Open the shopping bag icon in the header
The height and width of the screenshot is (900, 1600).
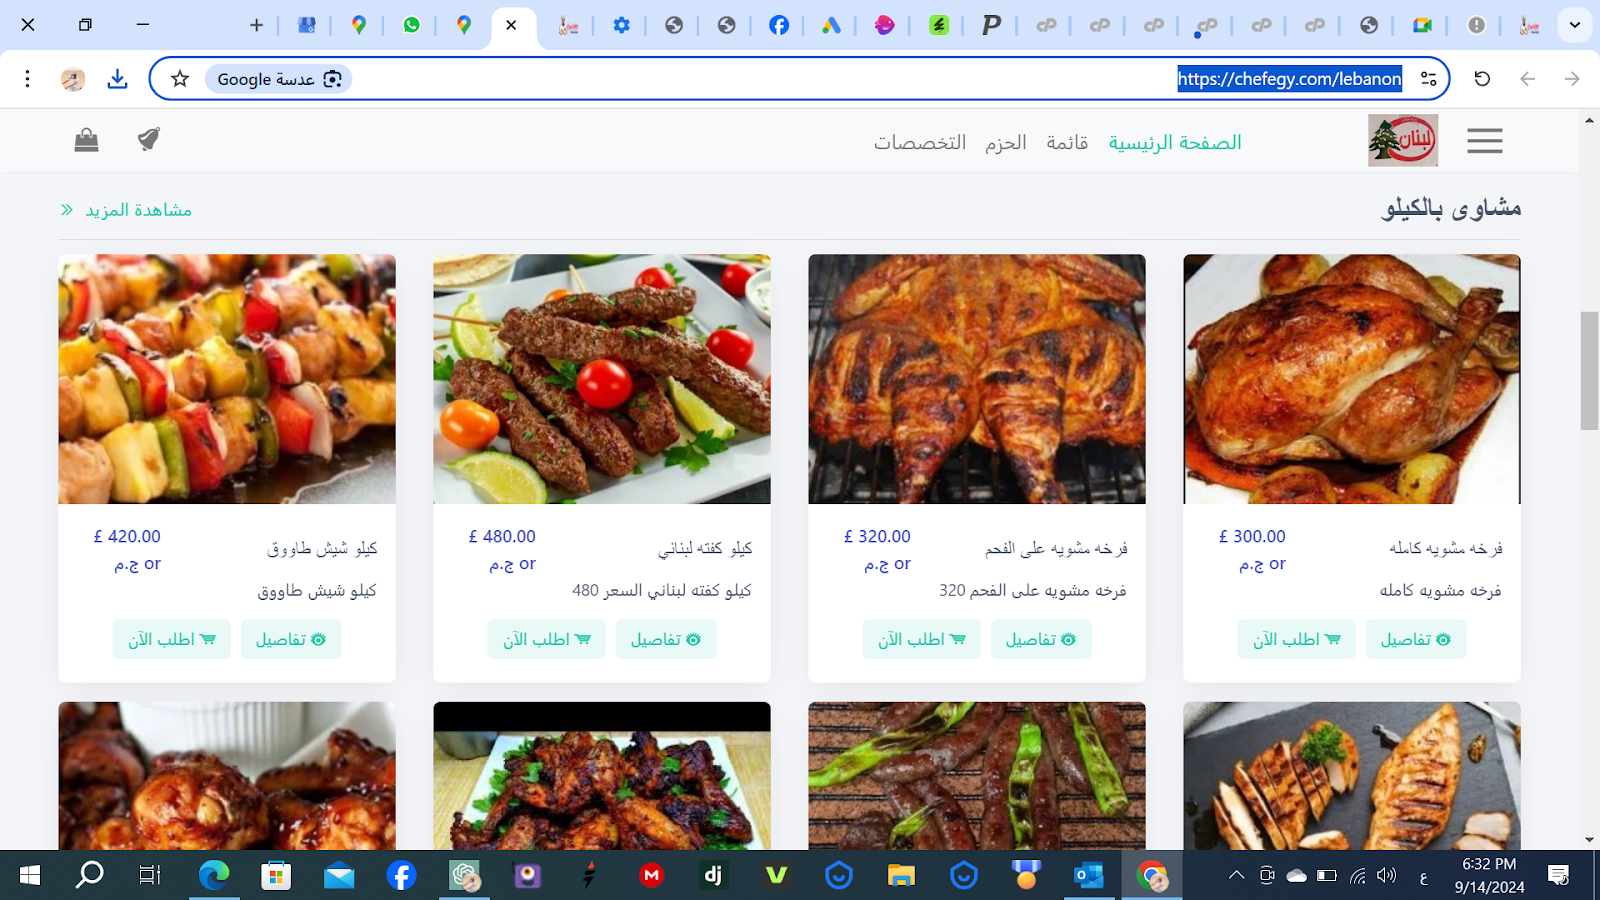point(87,140)
